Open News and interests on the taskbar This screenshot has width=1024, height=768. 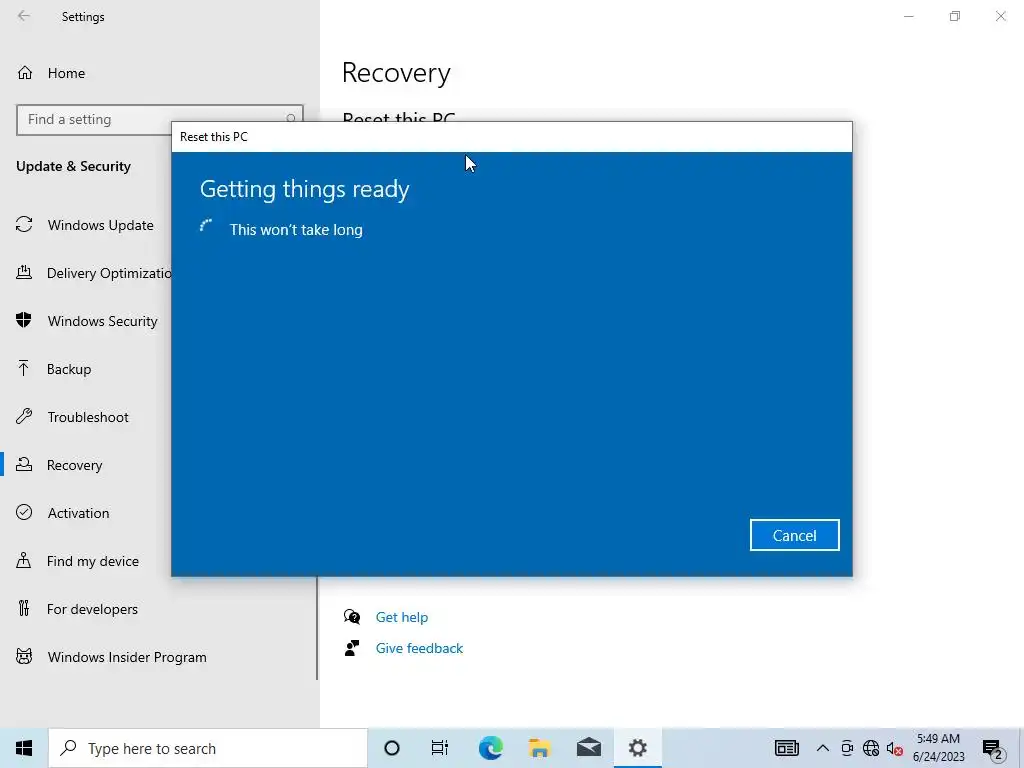(786, 748)
